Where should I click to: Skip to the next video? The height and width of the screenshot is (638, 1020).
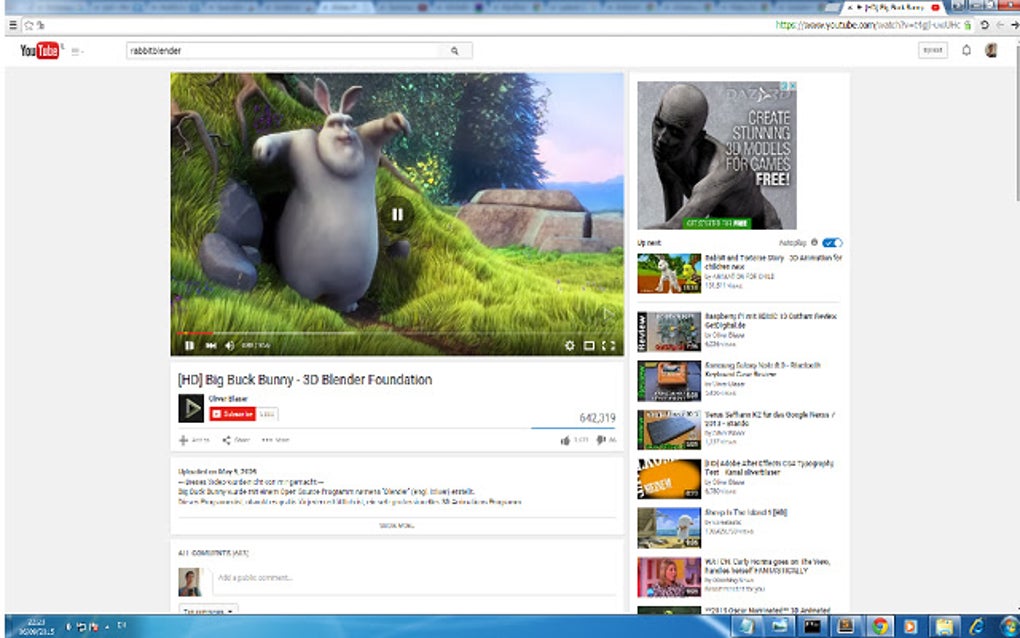pos(209,347)
